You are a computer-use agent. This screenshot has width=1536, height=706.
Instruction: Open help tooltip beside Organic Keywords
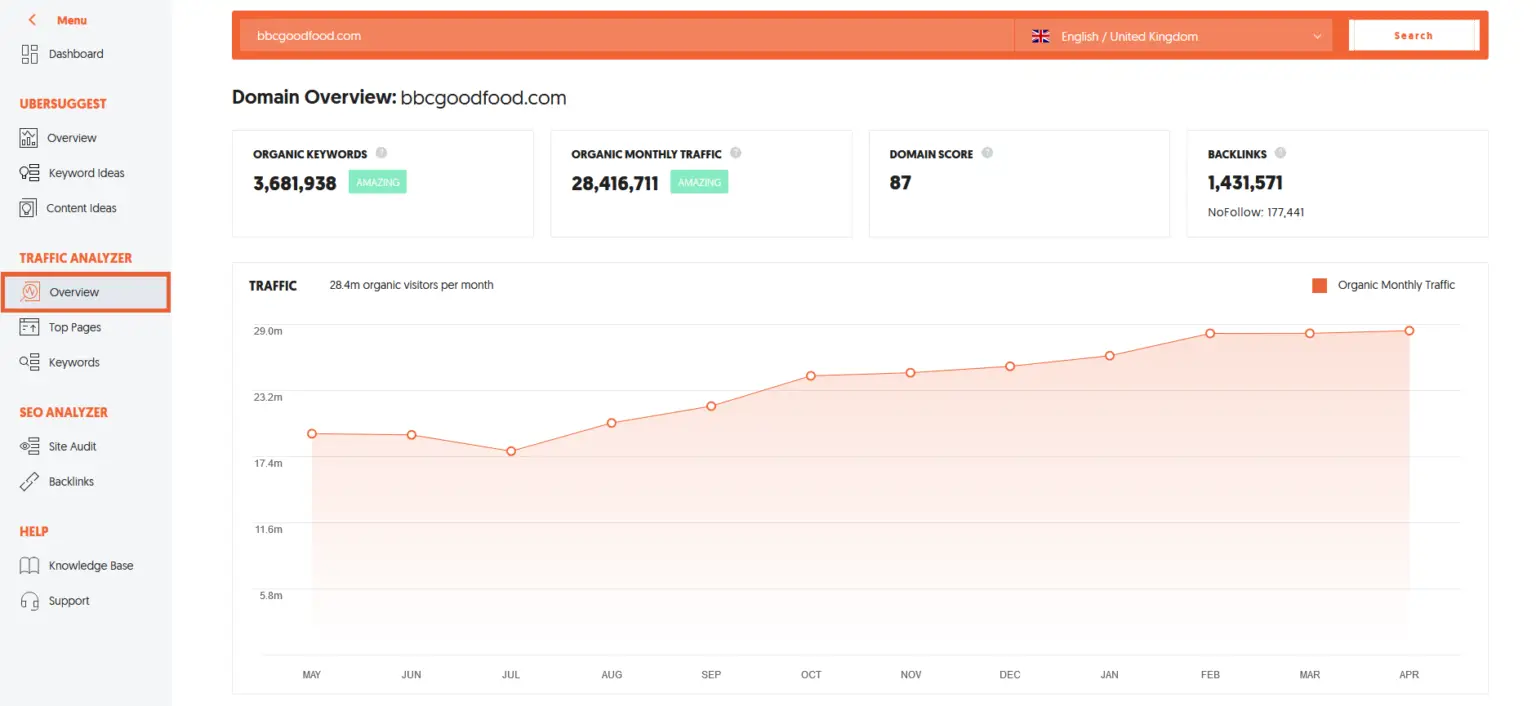pyautogui.click(x=381, y=154)
